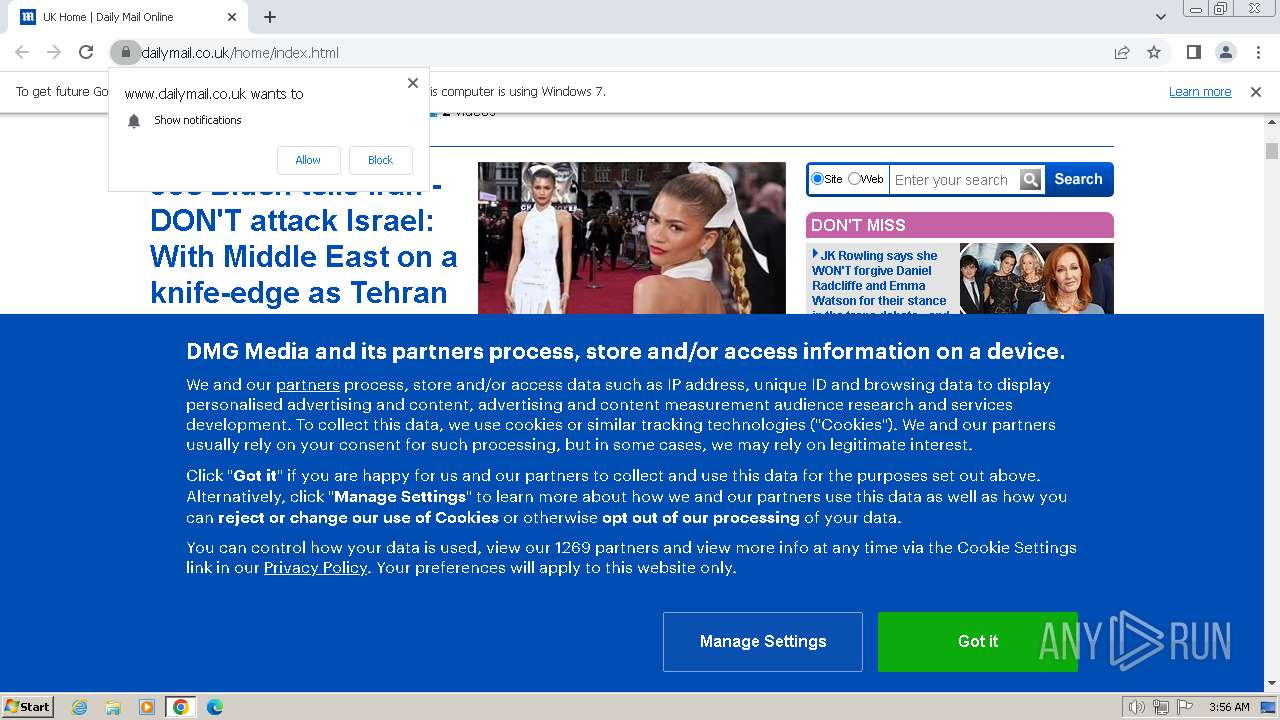The image size is (1280, 720).
Task: Open the Action Center flag icon
Action: tap(1185, 707)
